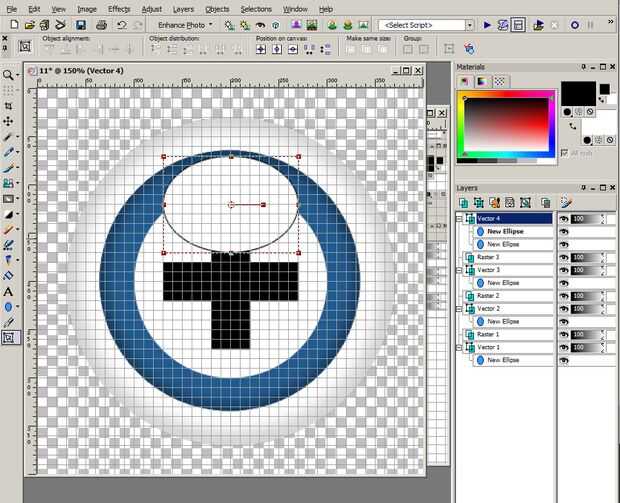The width and height of the screenshot is (620, 503).
Task: Select the Raster 2 layer
Action: pyautogui.click(x=488, y=296)
